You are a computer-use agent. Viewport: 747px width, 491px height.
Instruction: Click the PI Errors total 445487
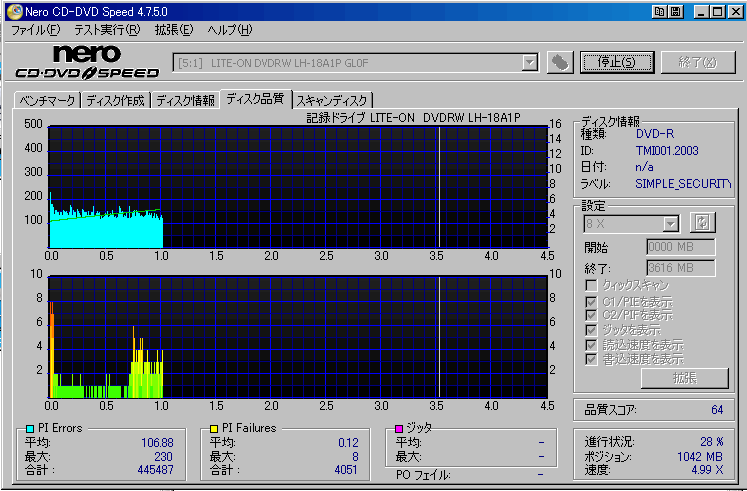click(x=155, y=470)
